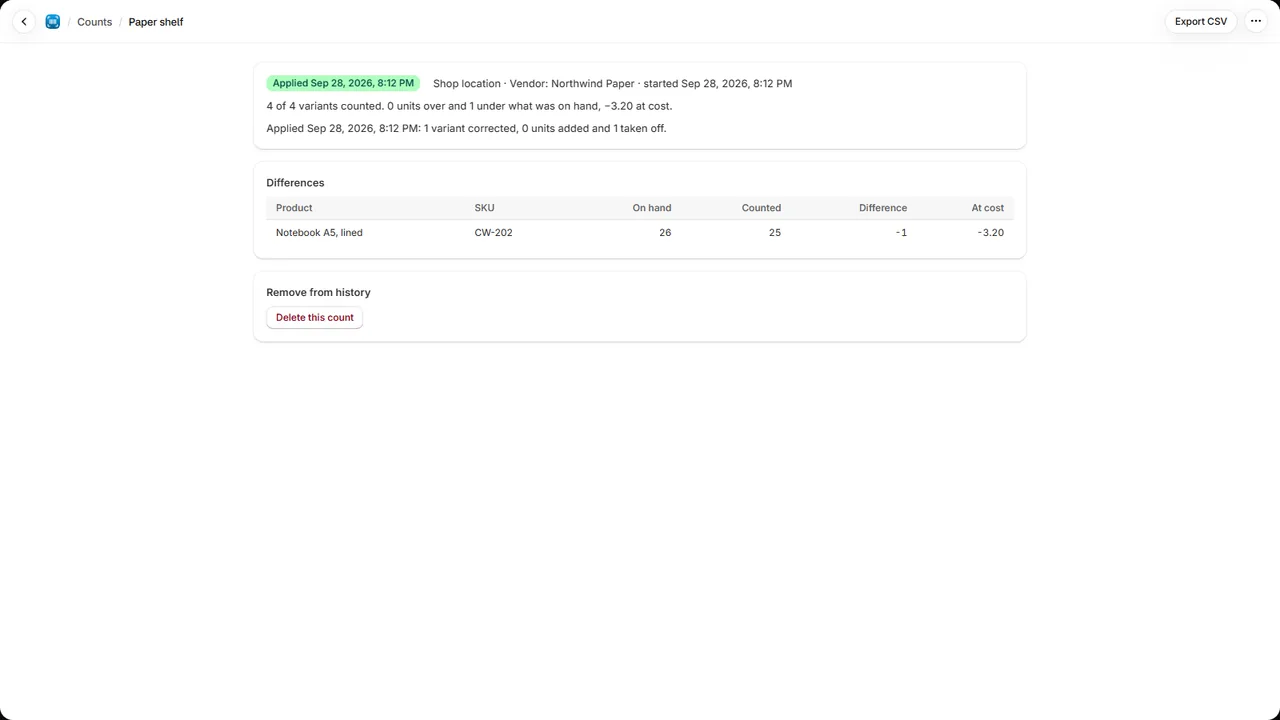Click the at-cost value -3.20 in table
Screen dimensions: 1280x720
click(x=991, y=232)
